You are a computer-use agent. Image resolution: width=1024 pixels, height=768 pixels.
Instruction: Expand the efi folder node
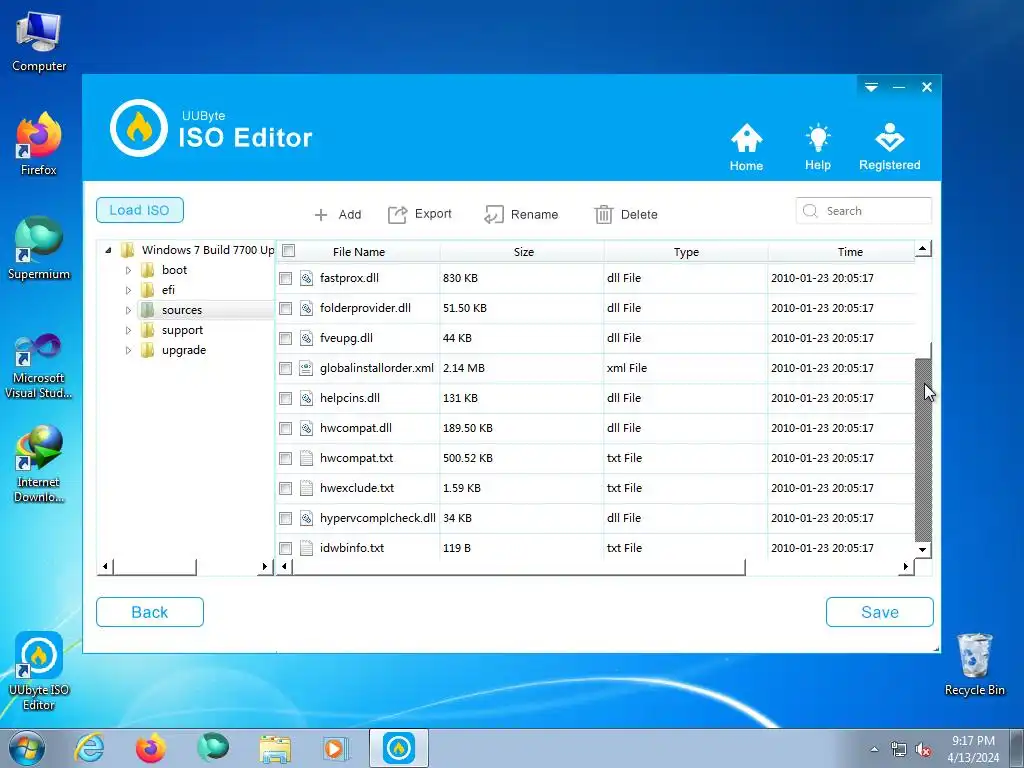[129, 290]
